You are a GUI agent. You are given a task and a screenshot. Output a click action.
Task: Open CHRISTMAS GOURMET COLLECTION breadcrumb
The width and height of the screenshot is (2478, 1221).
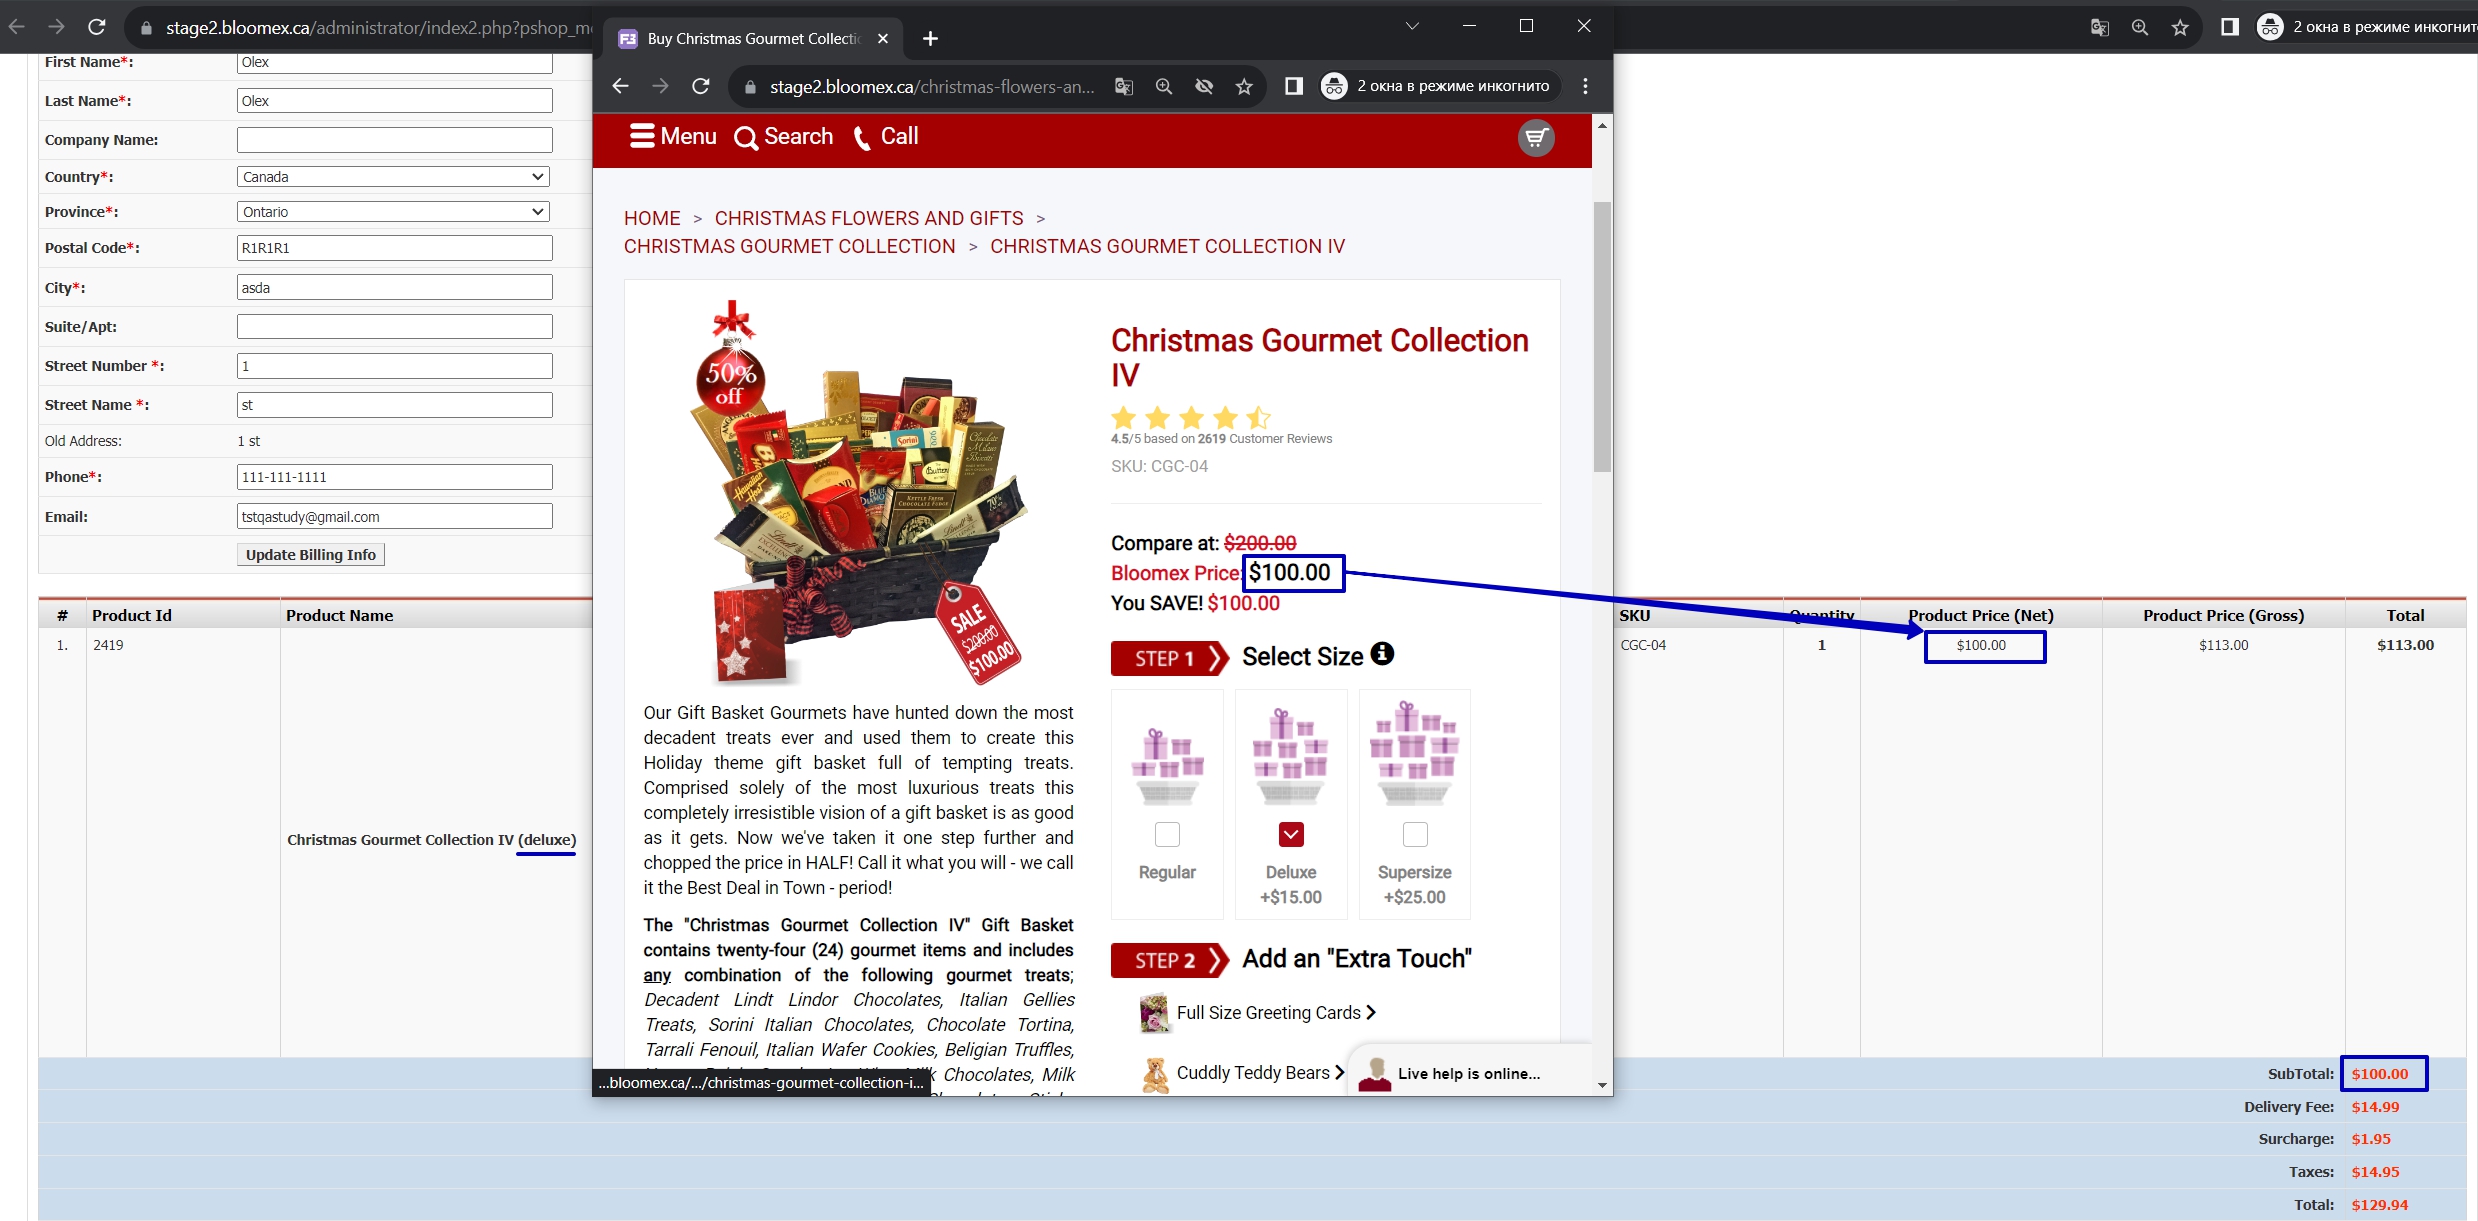click(x=790, y=246)
